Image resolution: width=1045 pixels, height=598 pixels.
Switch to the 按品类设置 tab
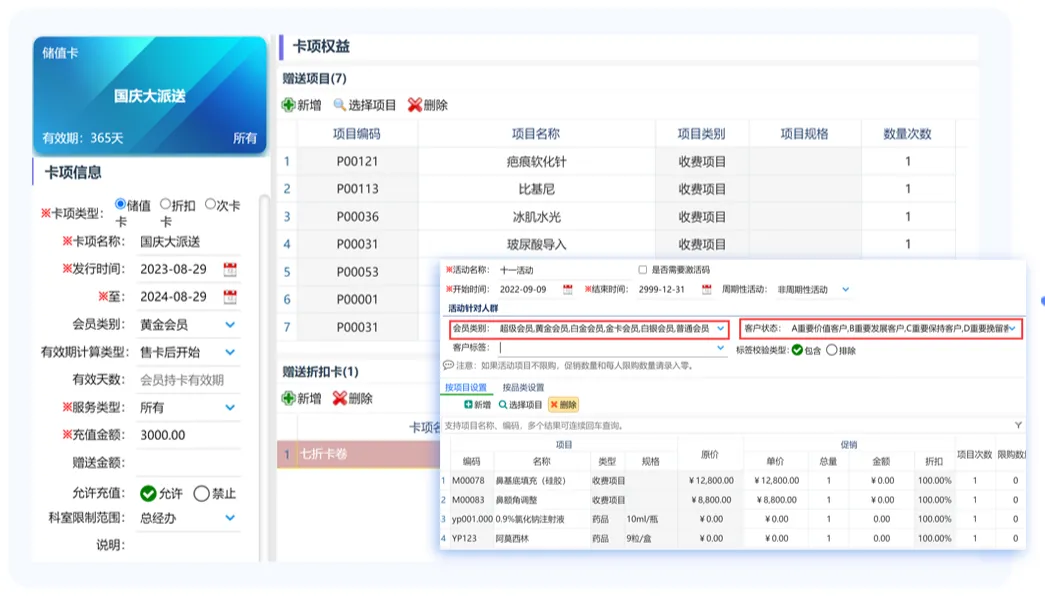(x=522, y=387)
